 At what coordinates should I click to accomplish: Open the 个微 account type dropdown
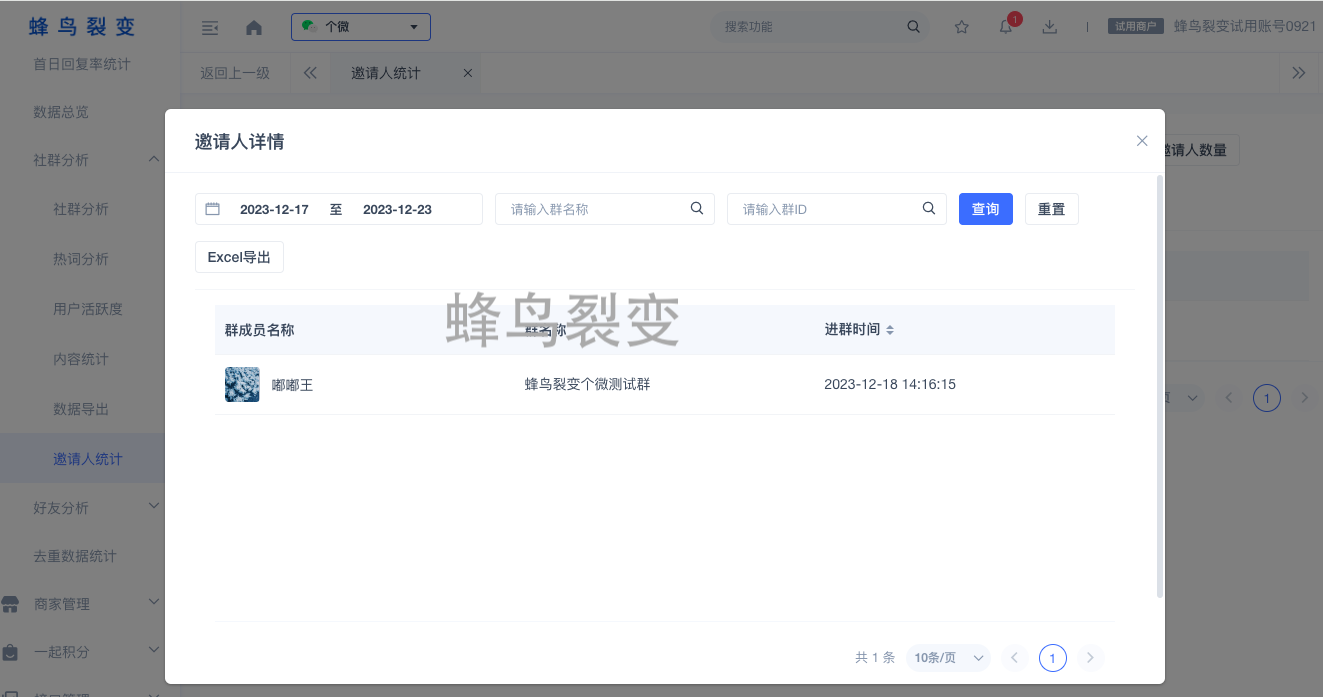361,27
